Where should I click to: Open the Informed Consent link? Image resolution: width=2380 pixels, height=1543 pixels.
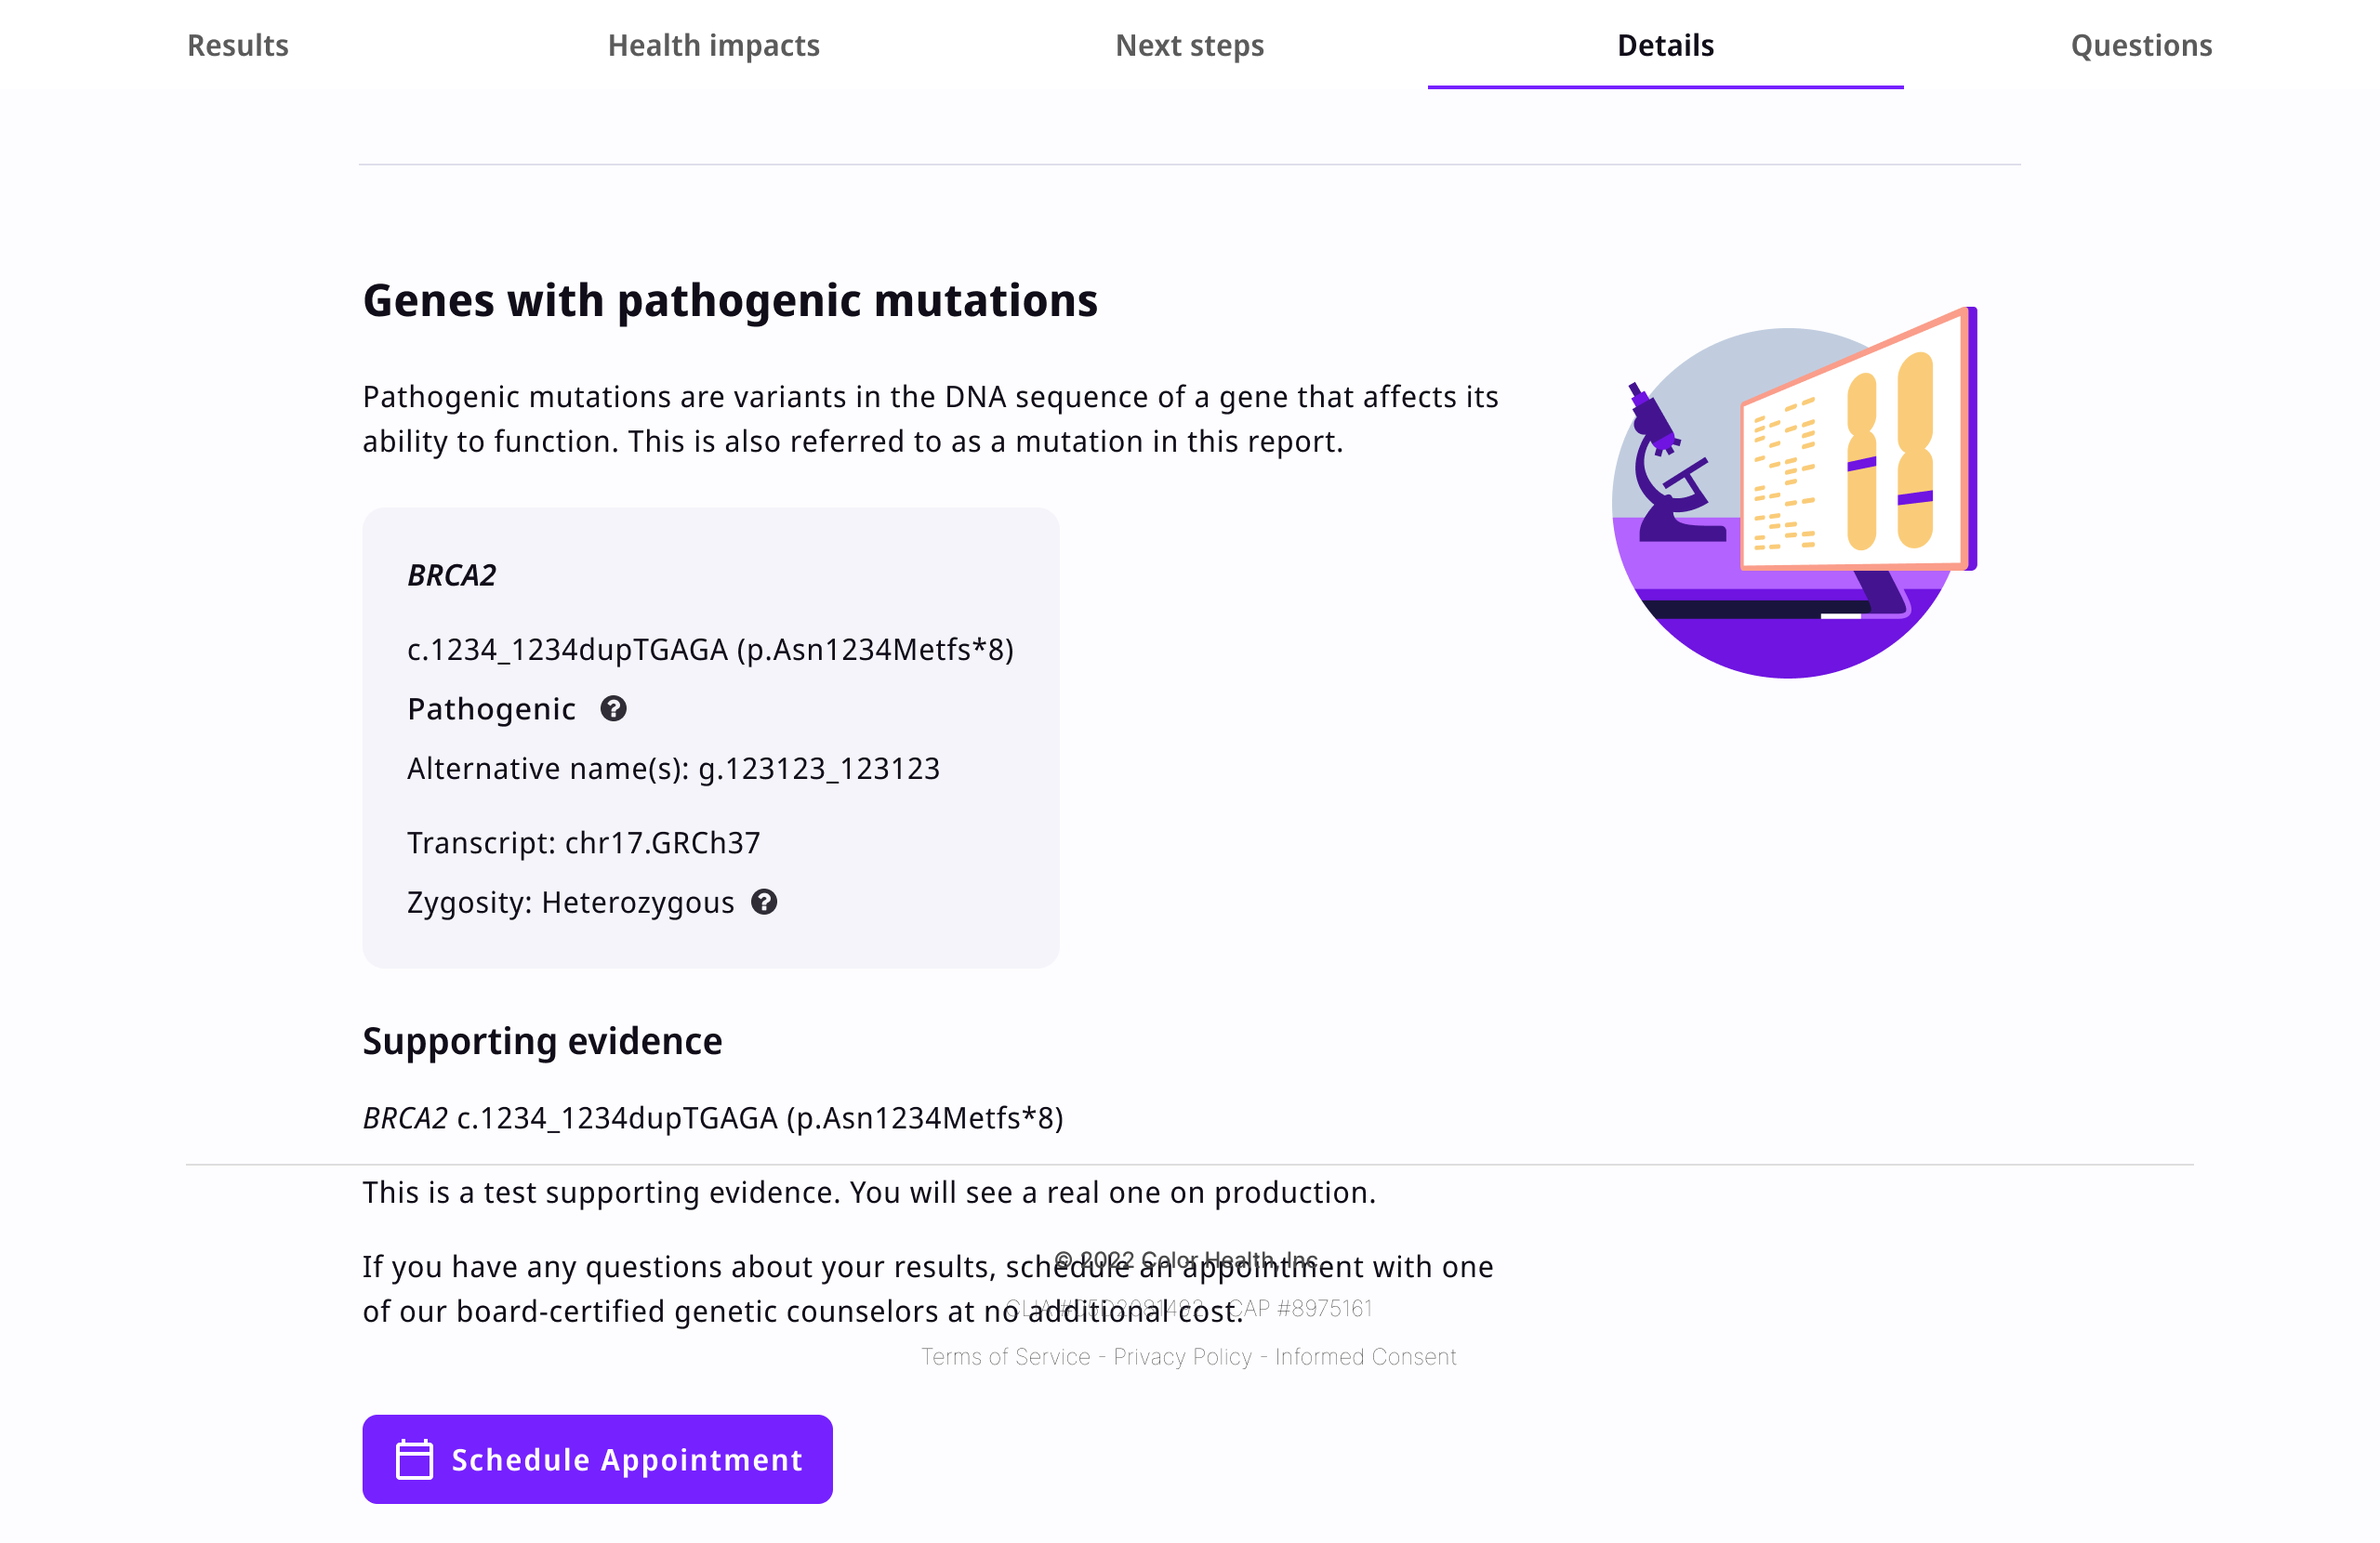1365,1357
